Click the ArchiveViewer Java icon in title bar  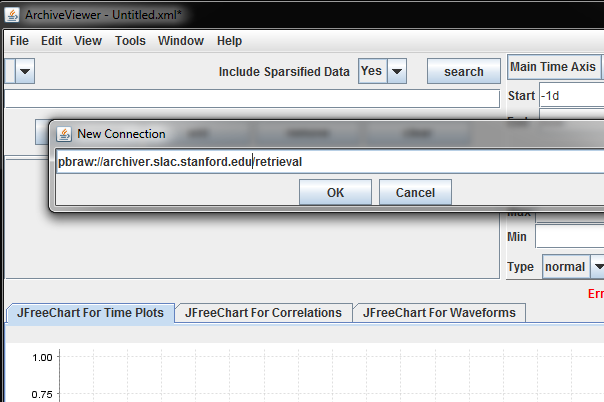(12, 15)
